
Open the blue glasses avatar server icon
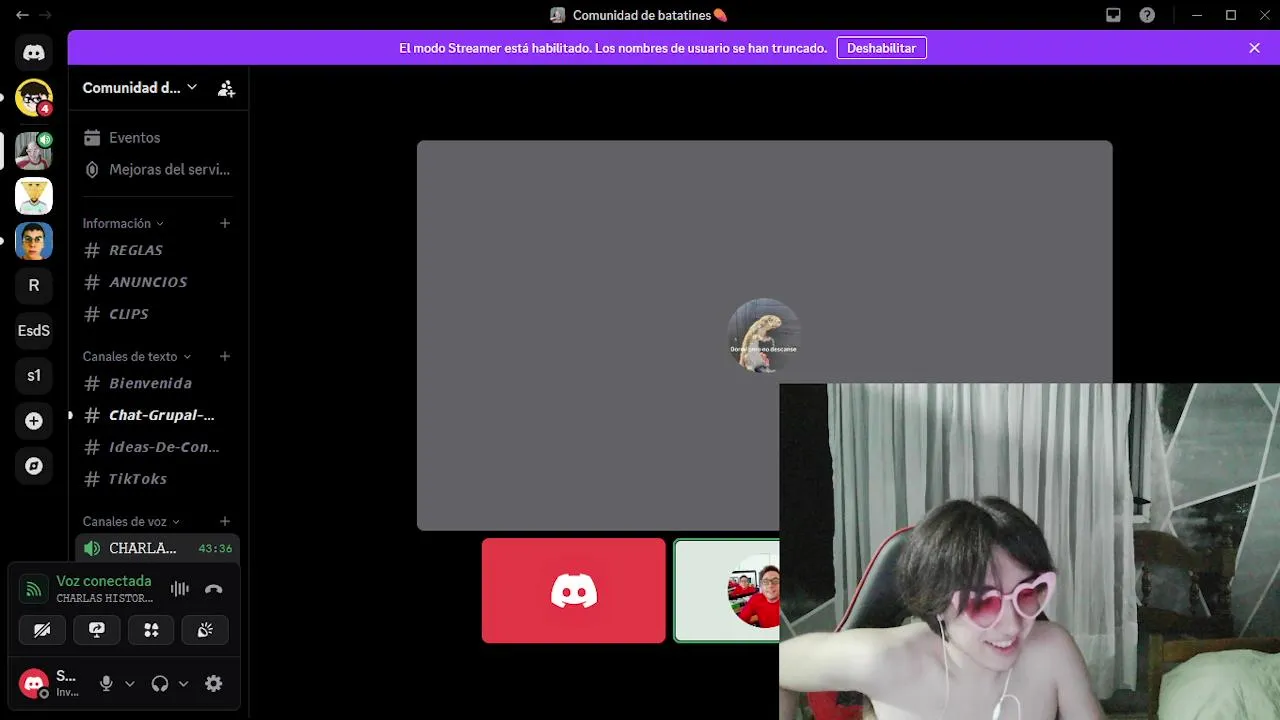point(34,241)
